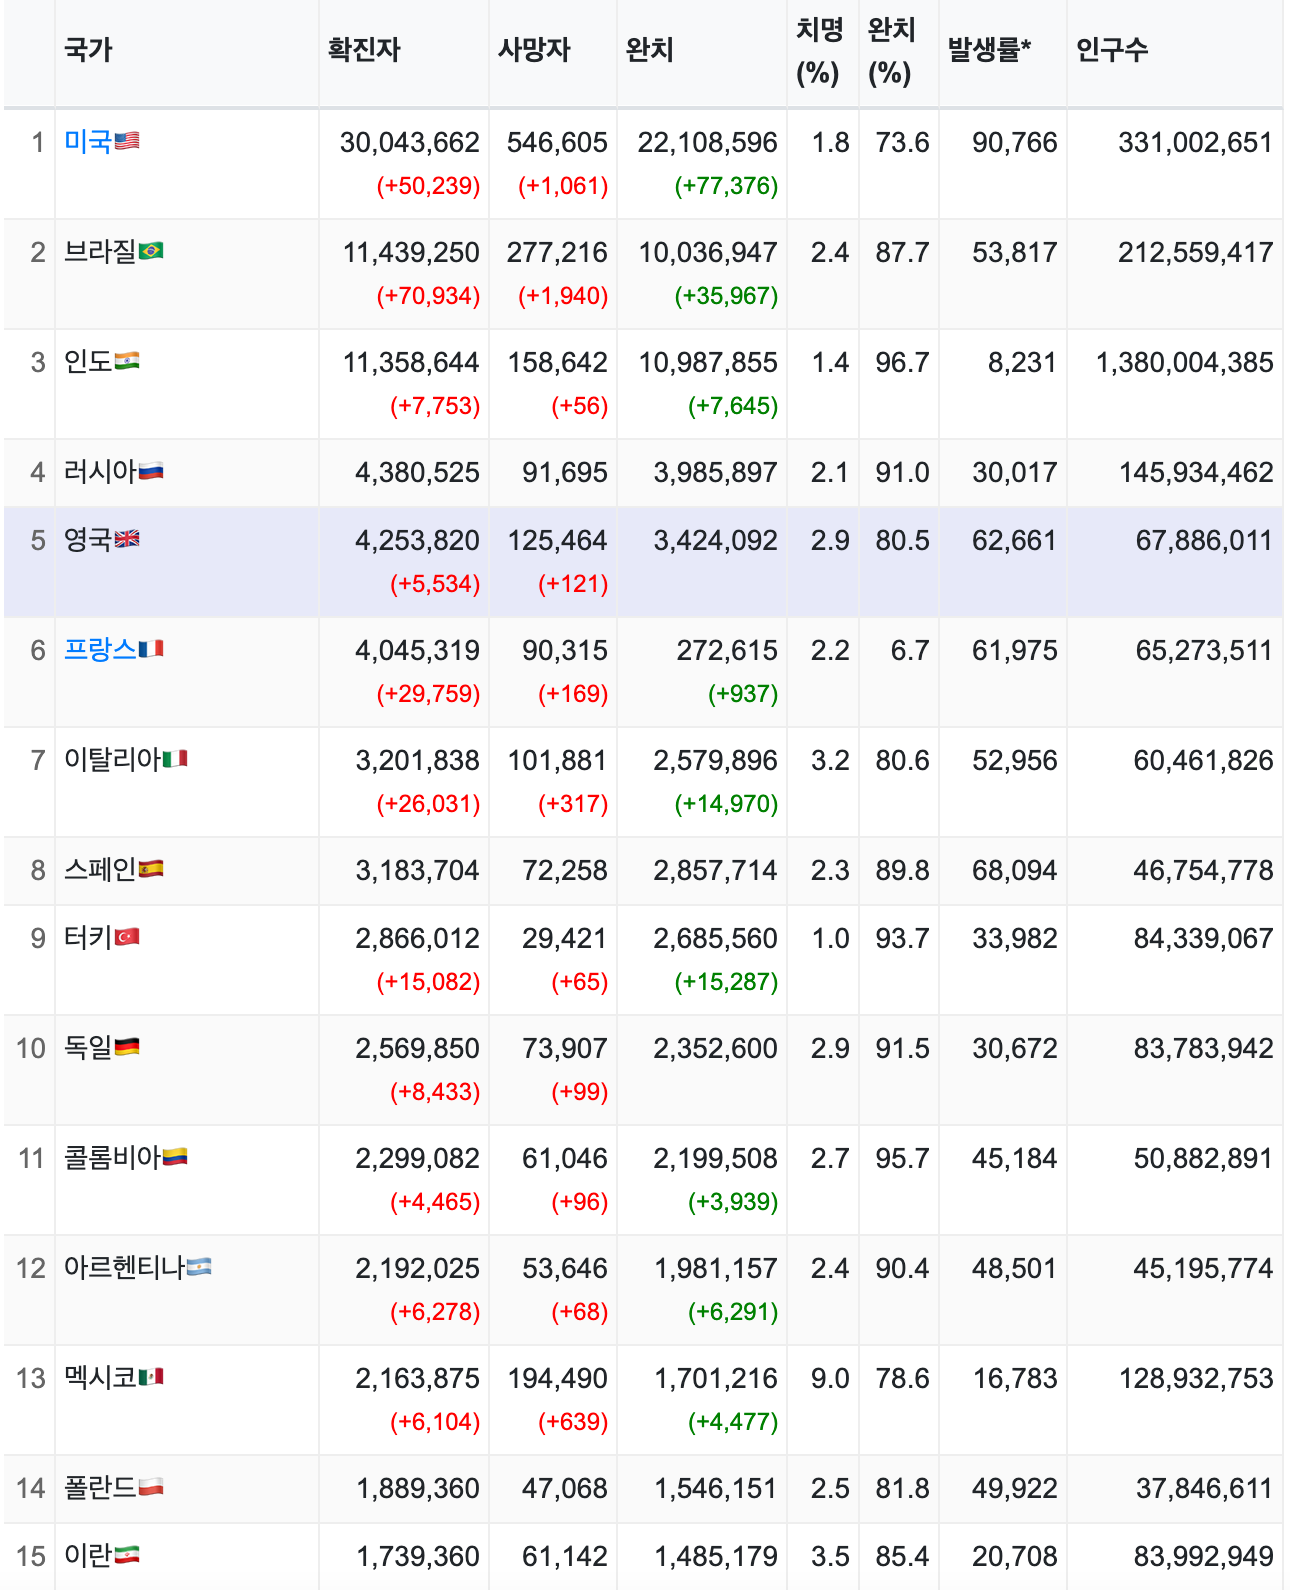Click Turkey recovery rate 93.7
Screen dimensions: 1290x1590
tap(903, 938)
